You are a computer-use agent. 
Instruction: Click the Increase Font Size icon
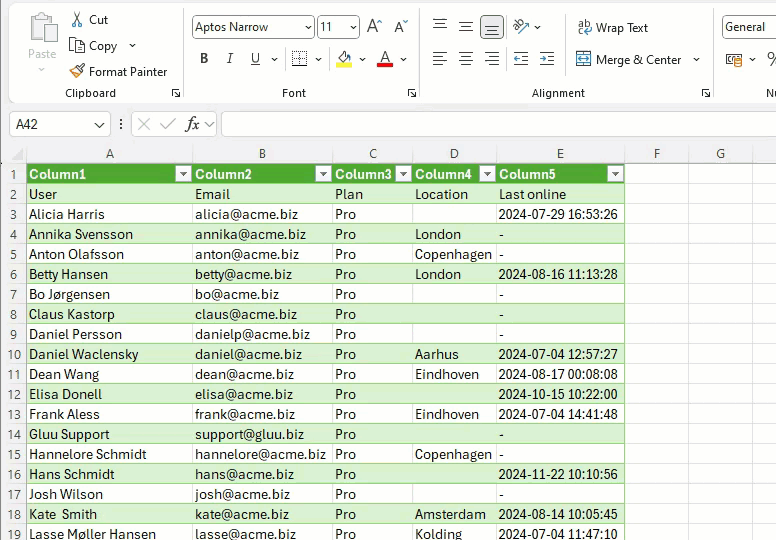(x=374, y=27)
